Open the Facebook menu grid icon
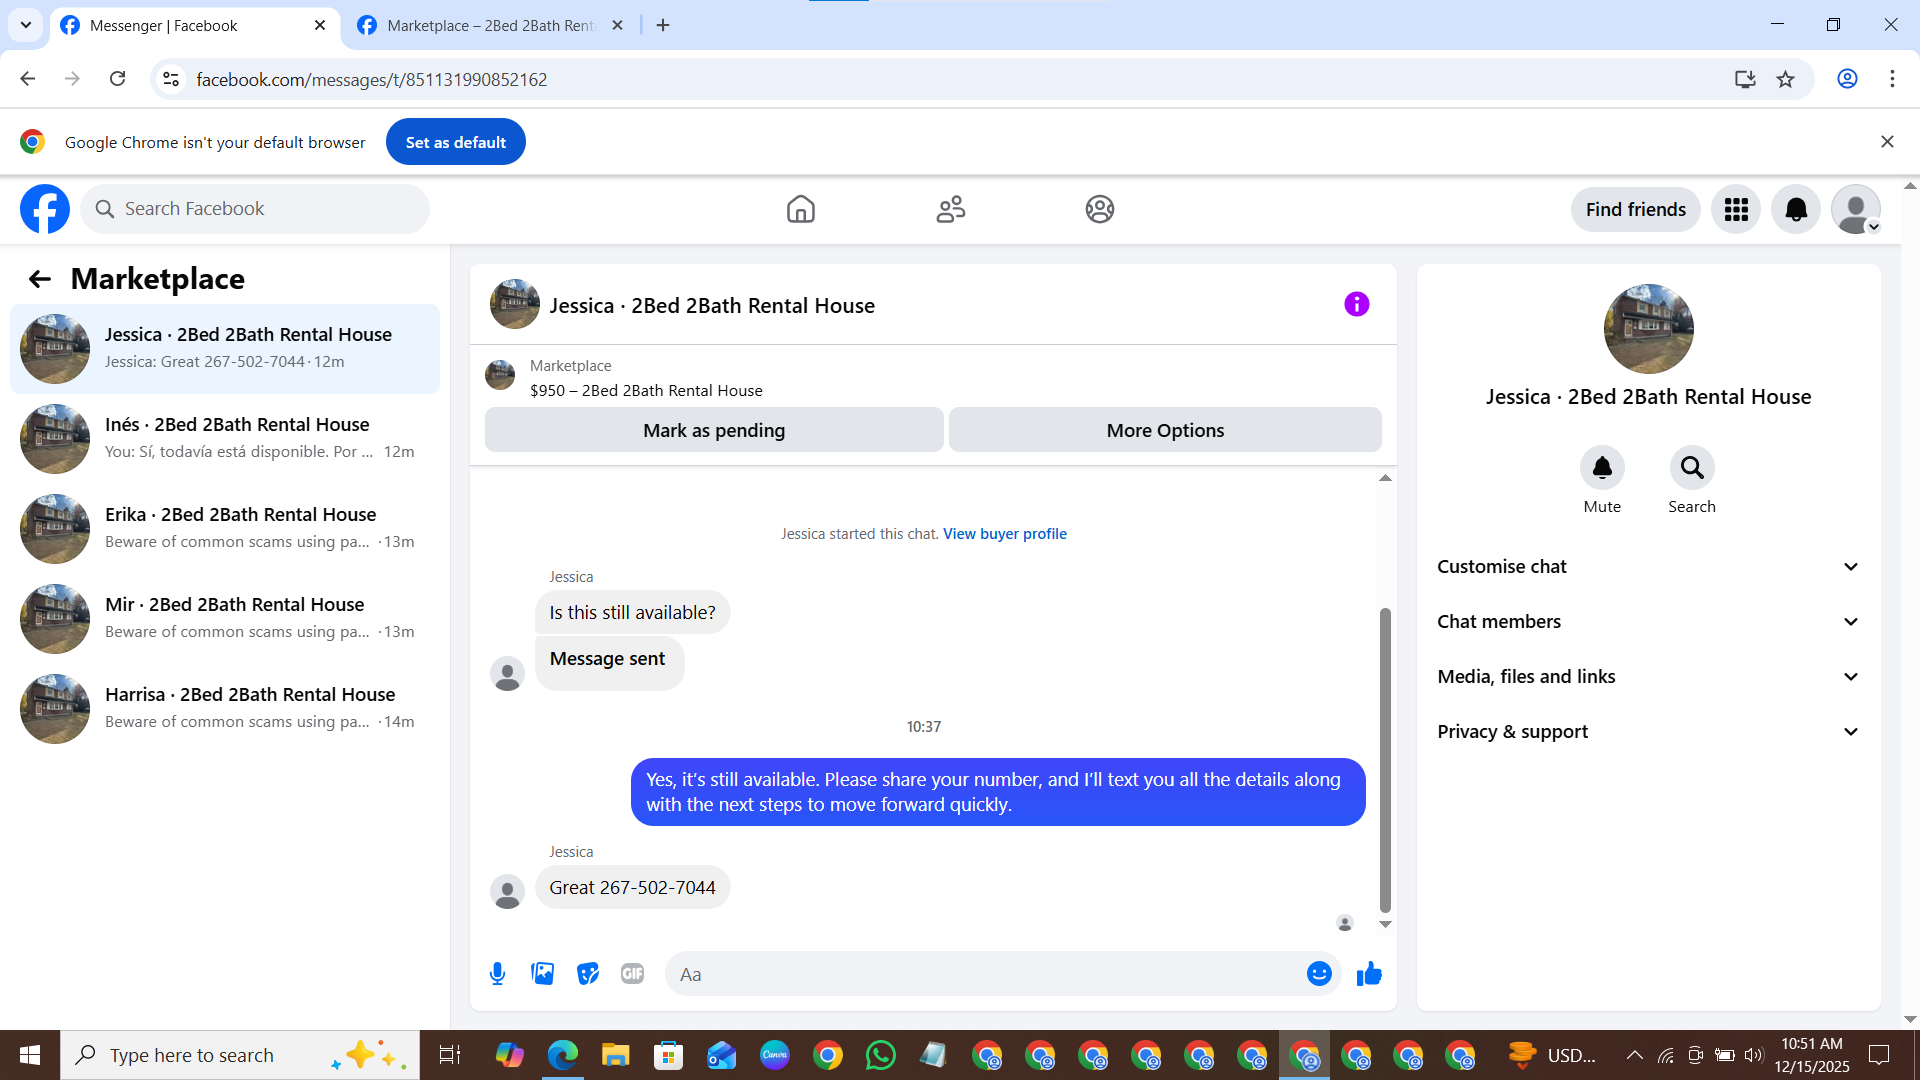The image size is (1920, 1080). [1736, 209]
